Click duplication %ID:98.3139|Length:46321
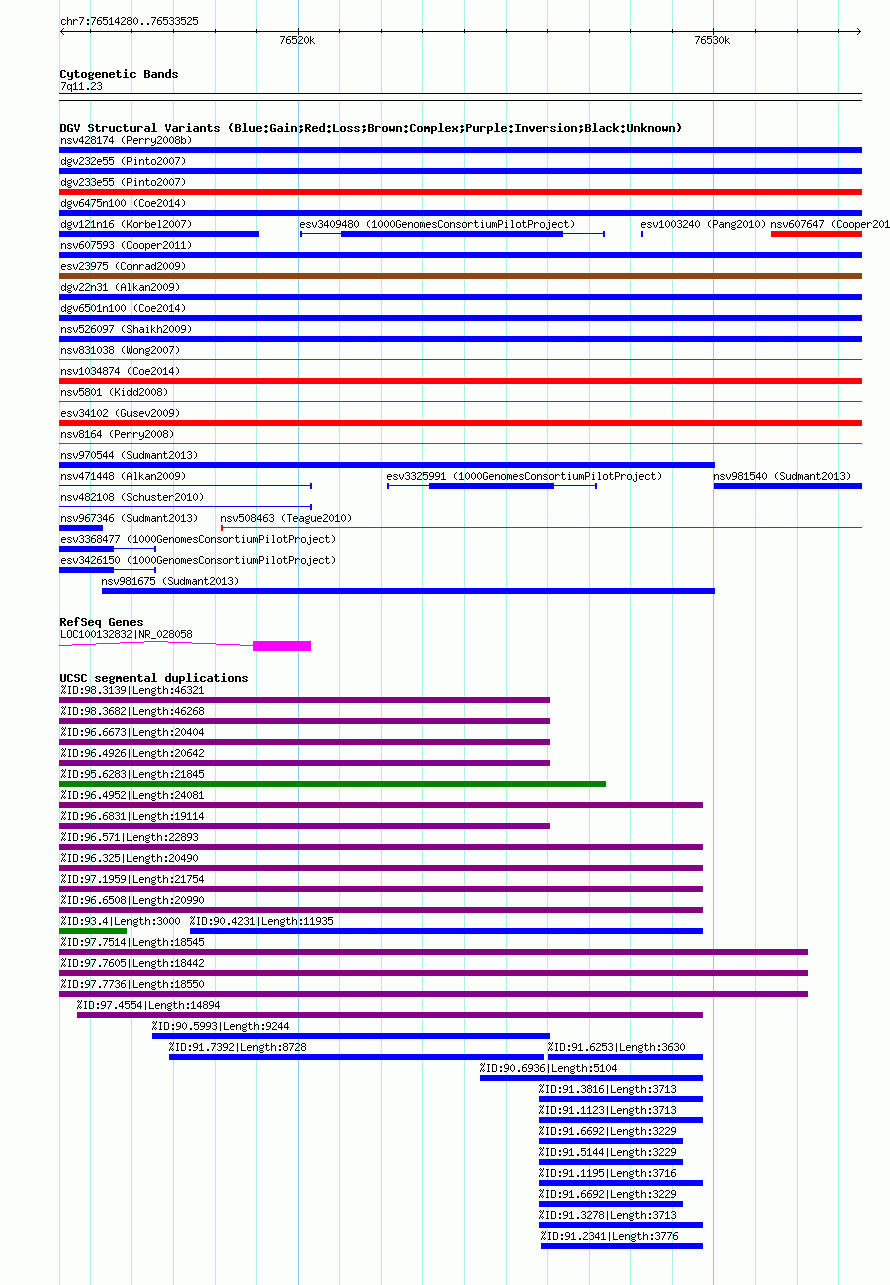The width and height of the screenshot is (890, 1285). tap(132, 690)
